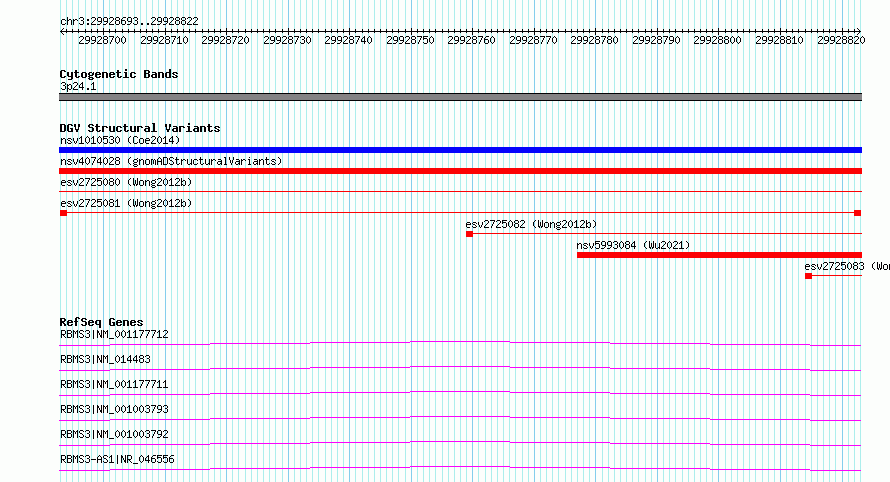Open variant nsv4074028 gnomADStructuralVariants label

pos(171,161)
